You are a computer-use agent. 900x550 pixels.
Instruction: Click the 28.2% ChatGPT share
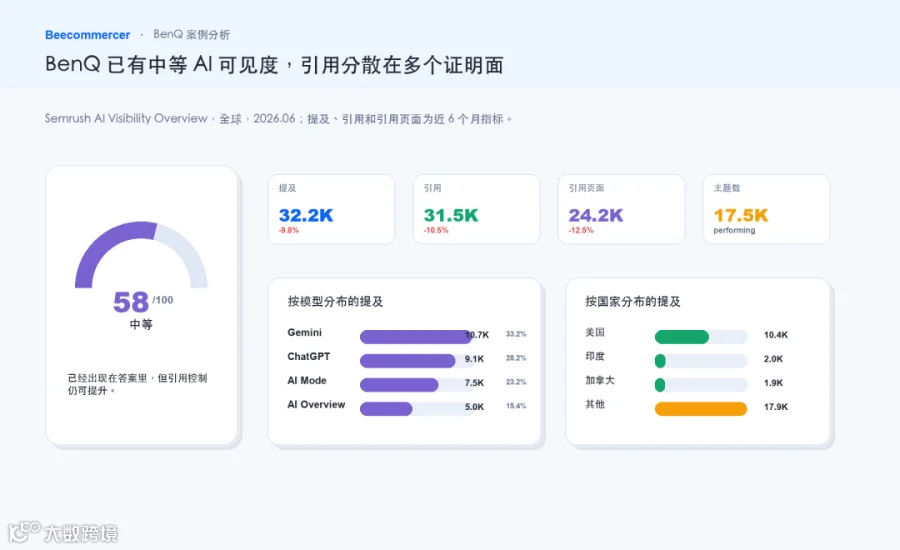pyautogui.click(x=516, y=358)
